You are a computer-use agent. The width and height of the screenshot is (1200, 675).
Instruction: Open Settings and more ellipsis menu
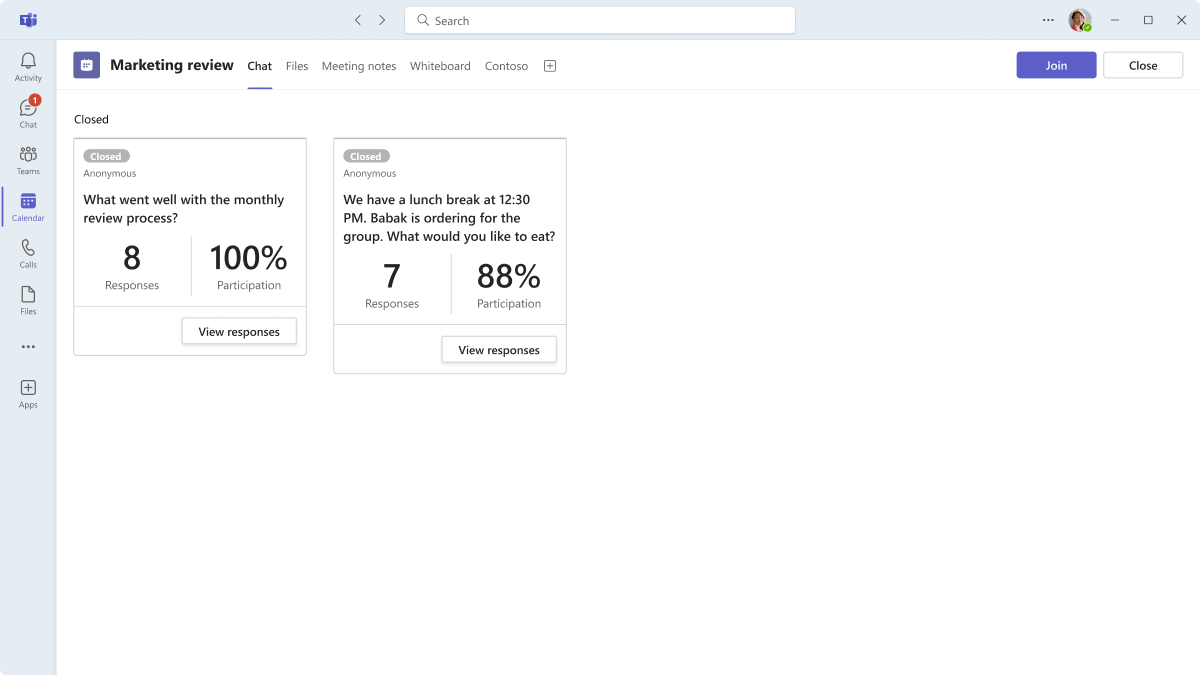[x=1048, y=20]
